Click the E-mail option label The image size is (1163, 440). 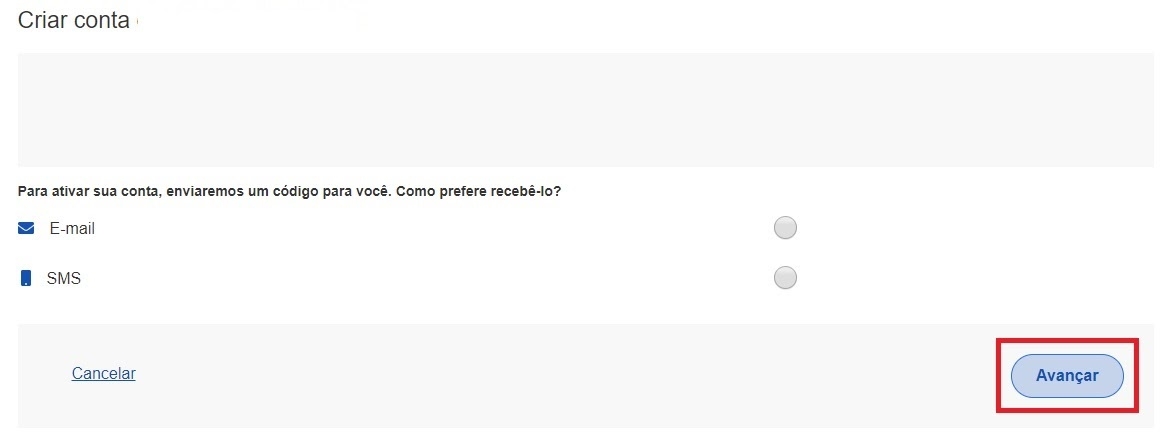pos(72,229)
